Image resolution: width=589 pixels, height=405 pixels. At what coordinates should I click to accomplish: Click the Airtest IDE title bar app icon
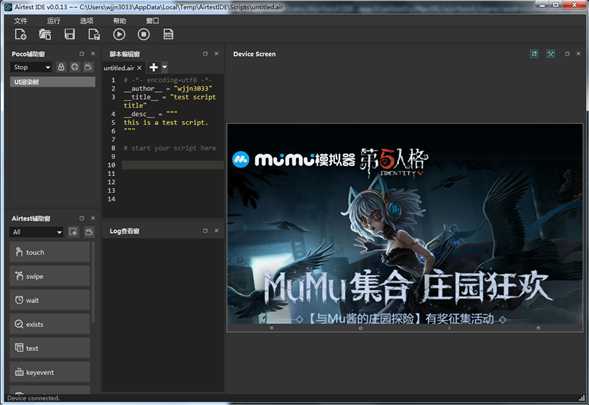pos(8,6)
